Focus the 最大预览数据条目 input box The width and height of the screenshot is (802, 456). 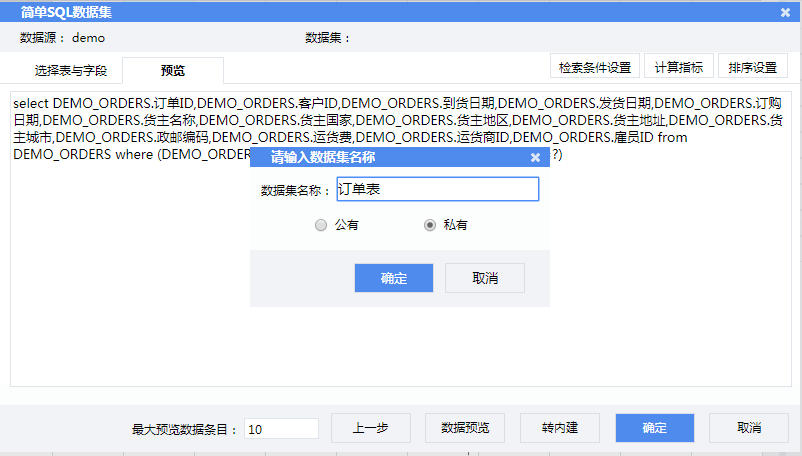pos(281,429)
